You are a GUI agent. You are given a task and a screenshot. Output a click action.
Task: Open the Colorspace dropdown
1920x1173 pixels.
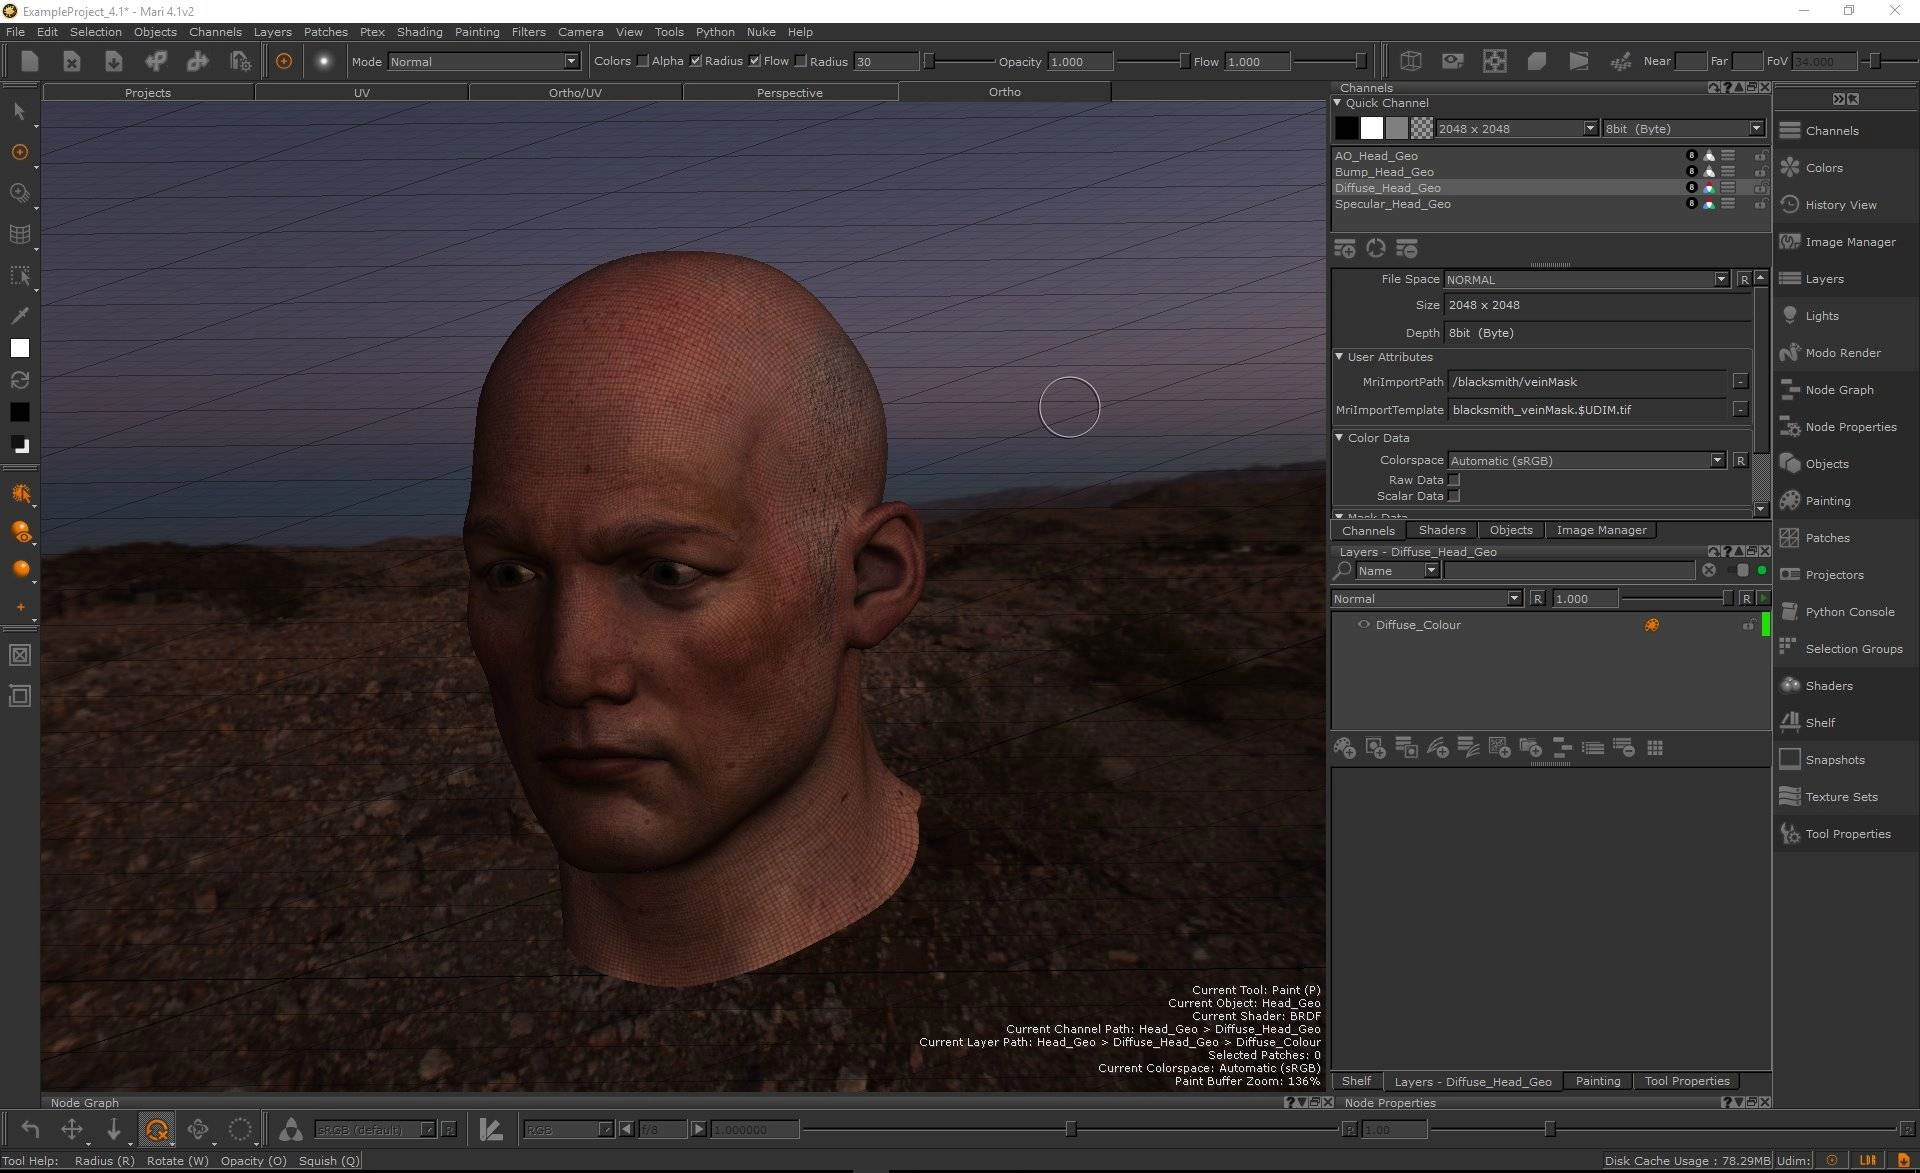coord(1587,461)
